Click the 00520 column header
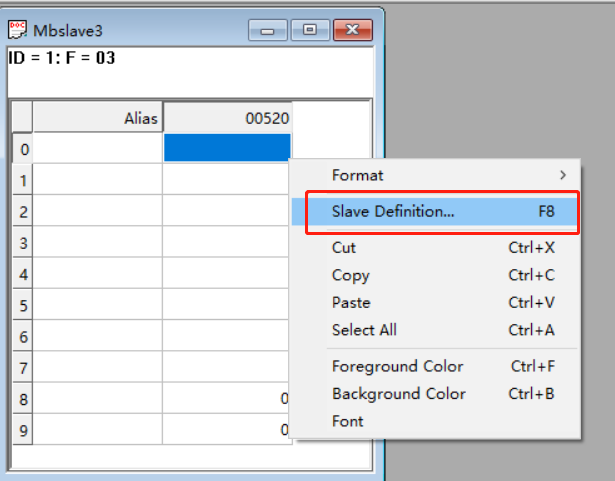 [227, 118]
